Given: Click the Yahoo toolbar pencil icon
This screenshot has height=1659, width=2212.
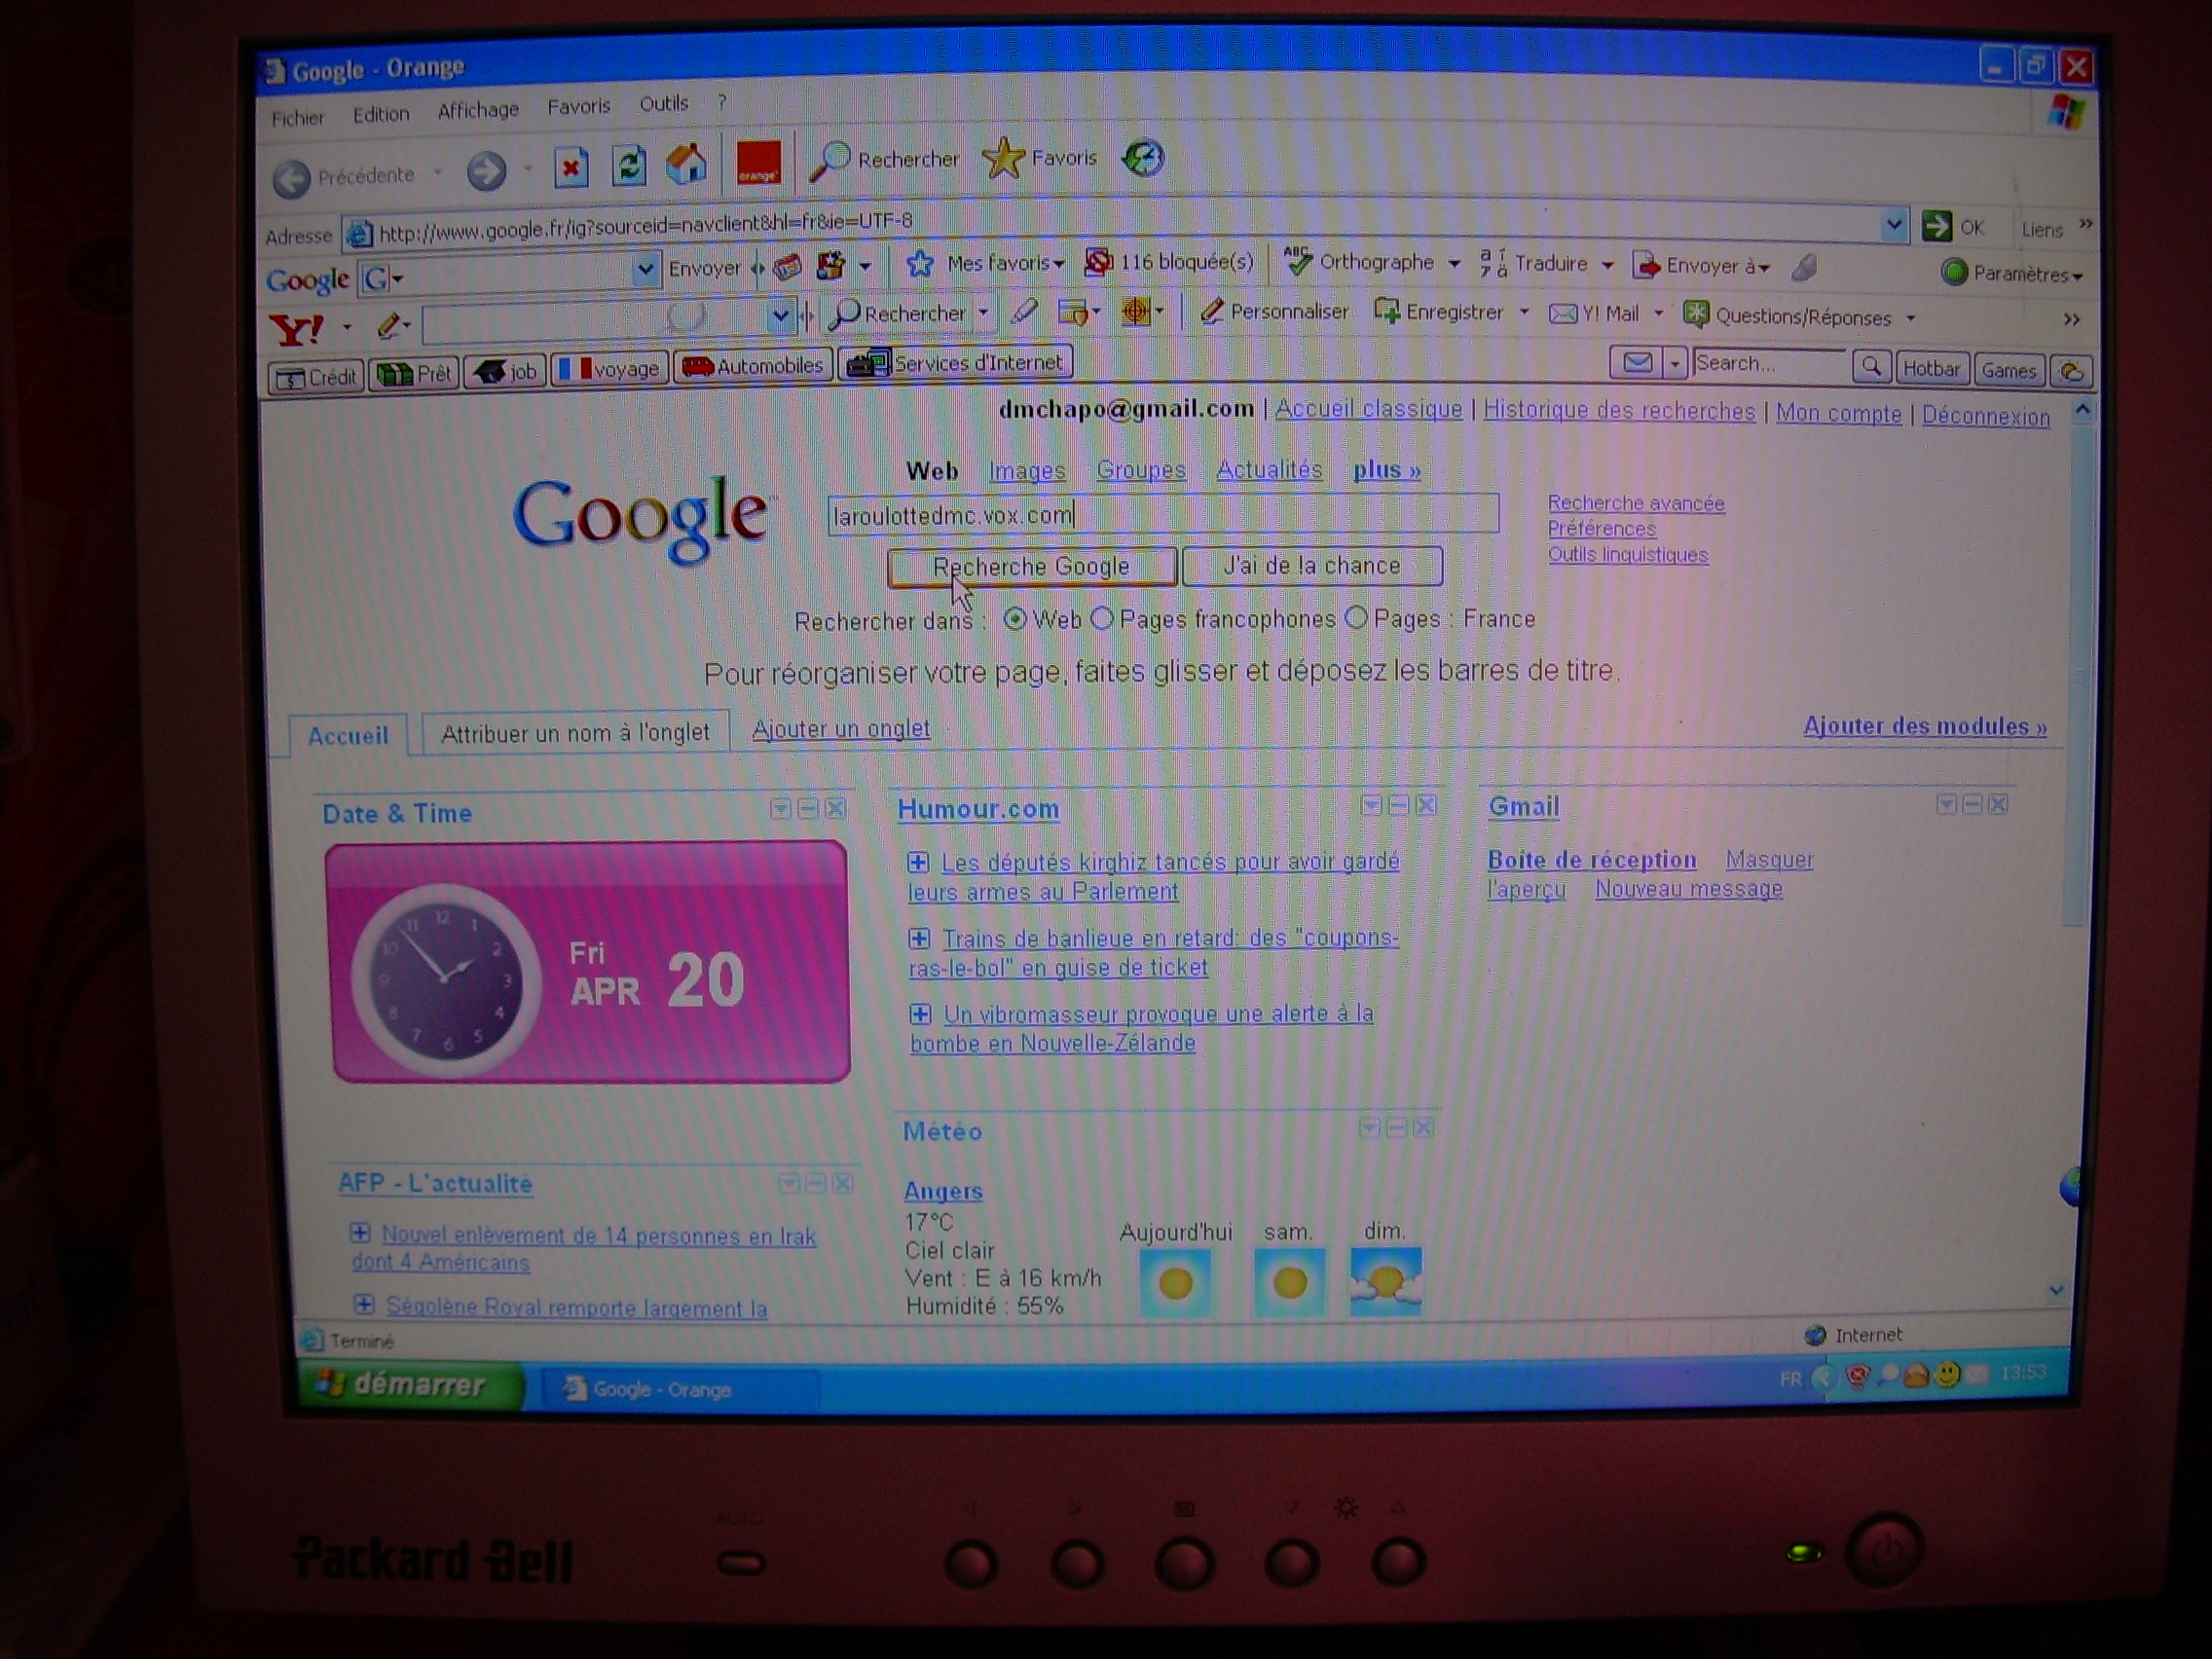Looking at the screenshot, I should 388,326.
